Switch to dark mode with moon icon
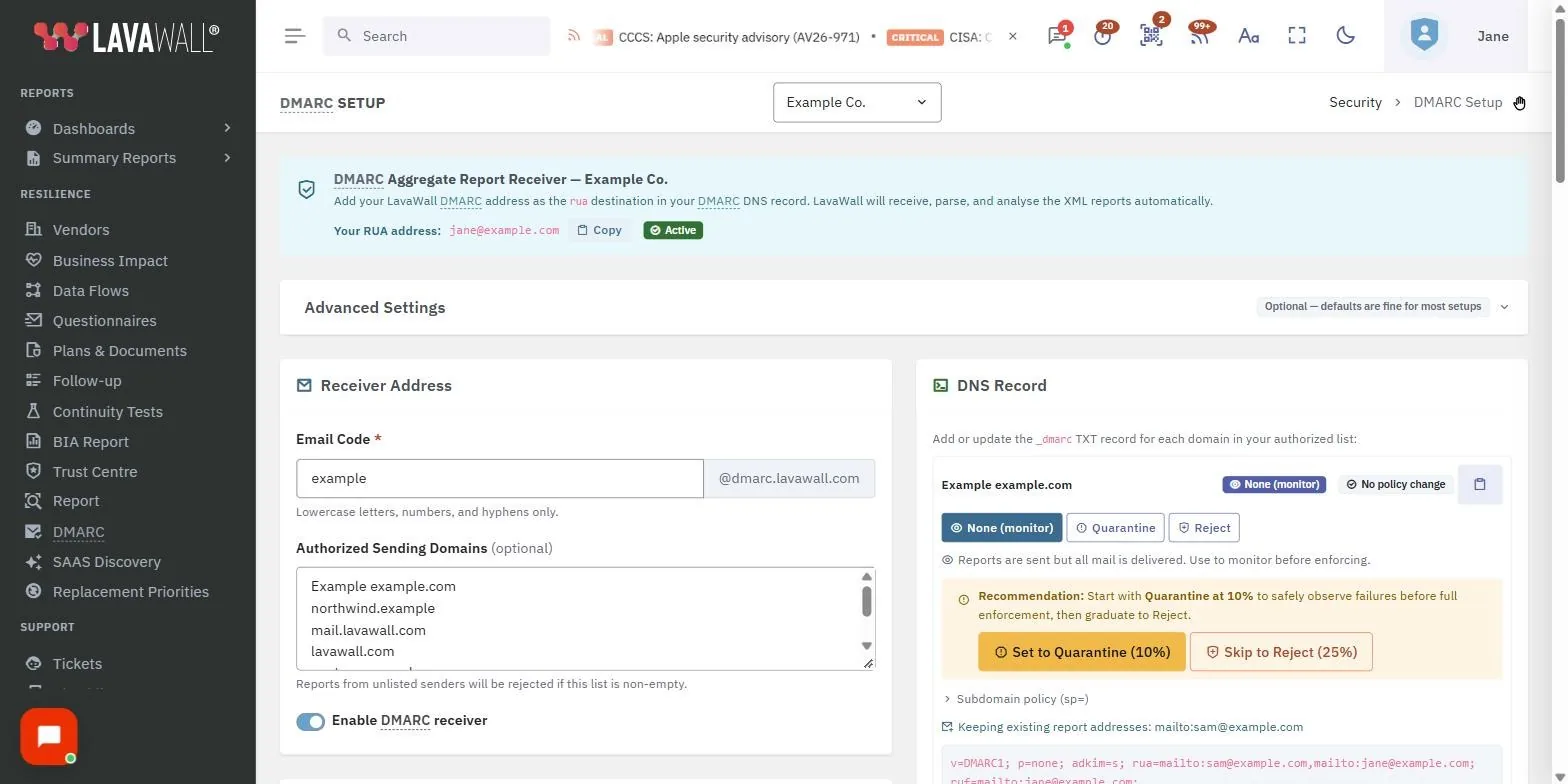Screen dimensions: 1568x784 tap(1345, 36)
